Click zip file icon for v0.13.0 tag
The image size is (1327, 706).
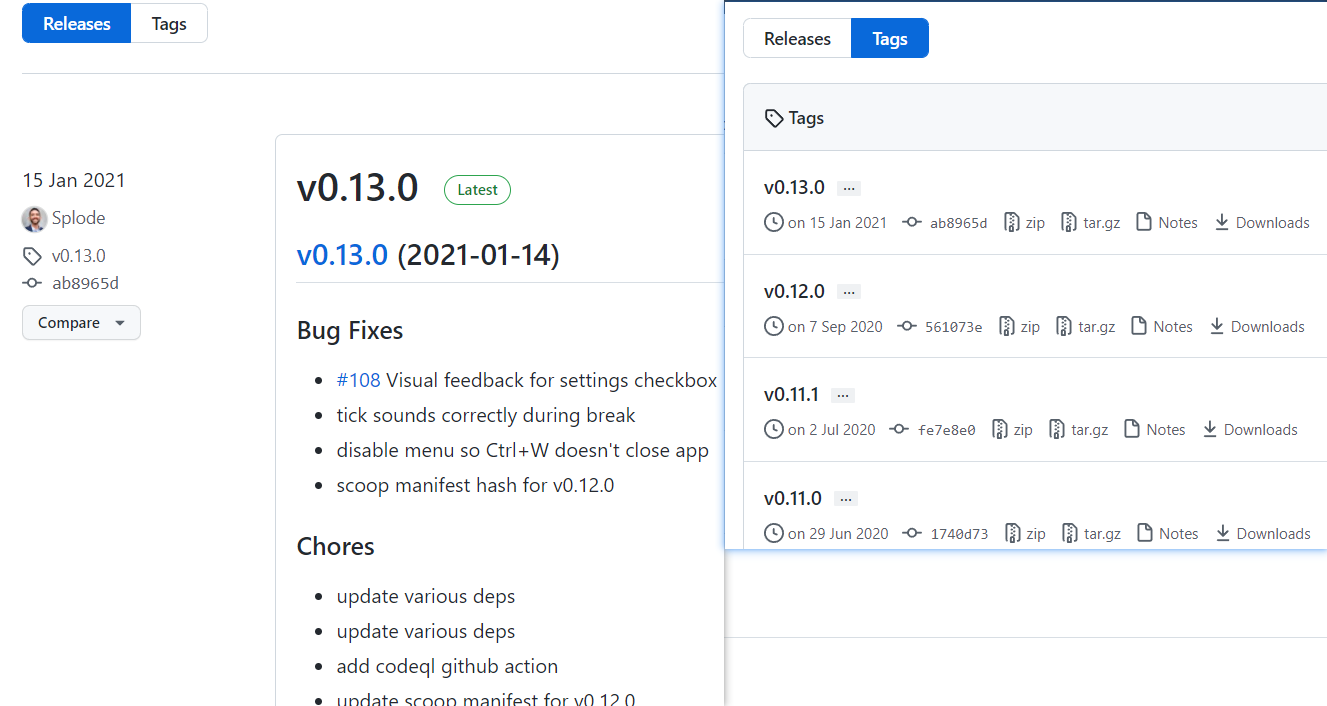coord(1012,222)
